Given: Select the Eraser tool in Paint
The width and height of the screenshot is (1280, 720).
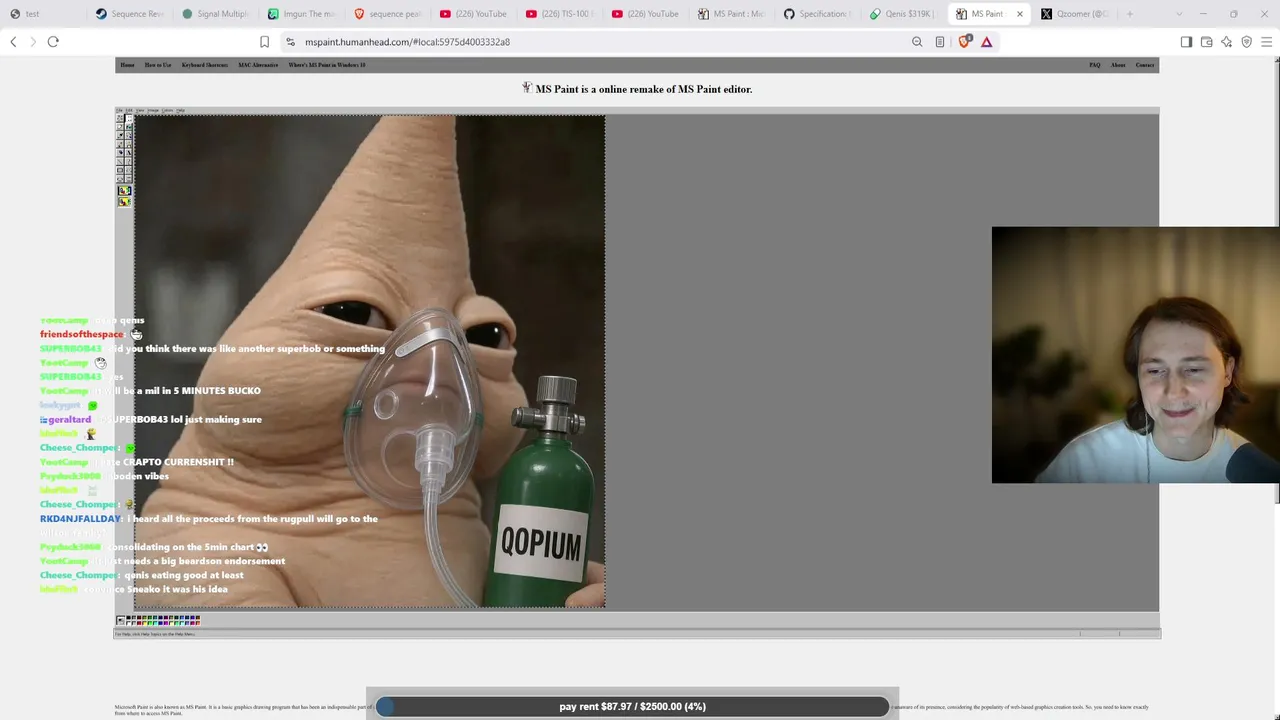Looking at the screenshot, I should (x=120, y=127).
